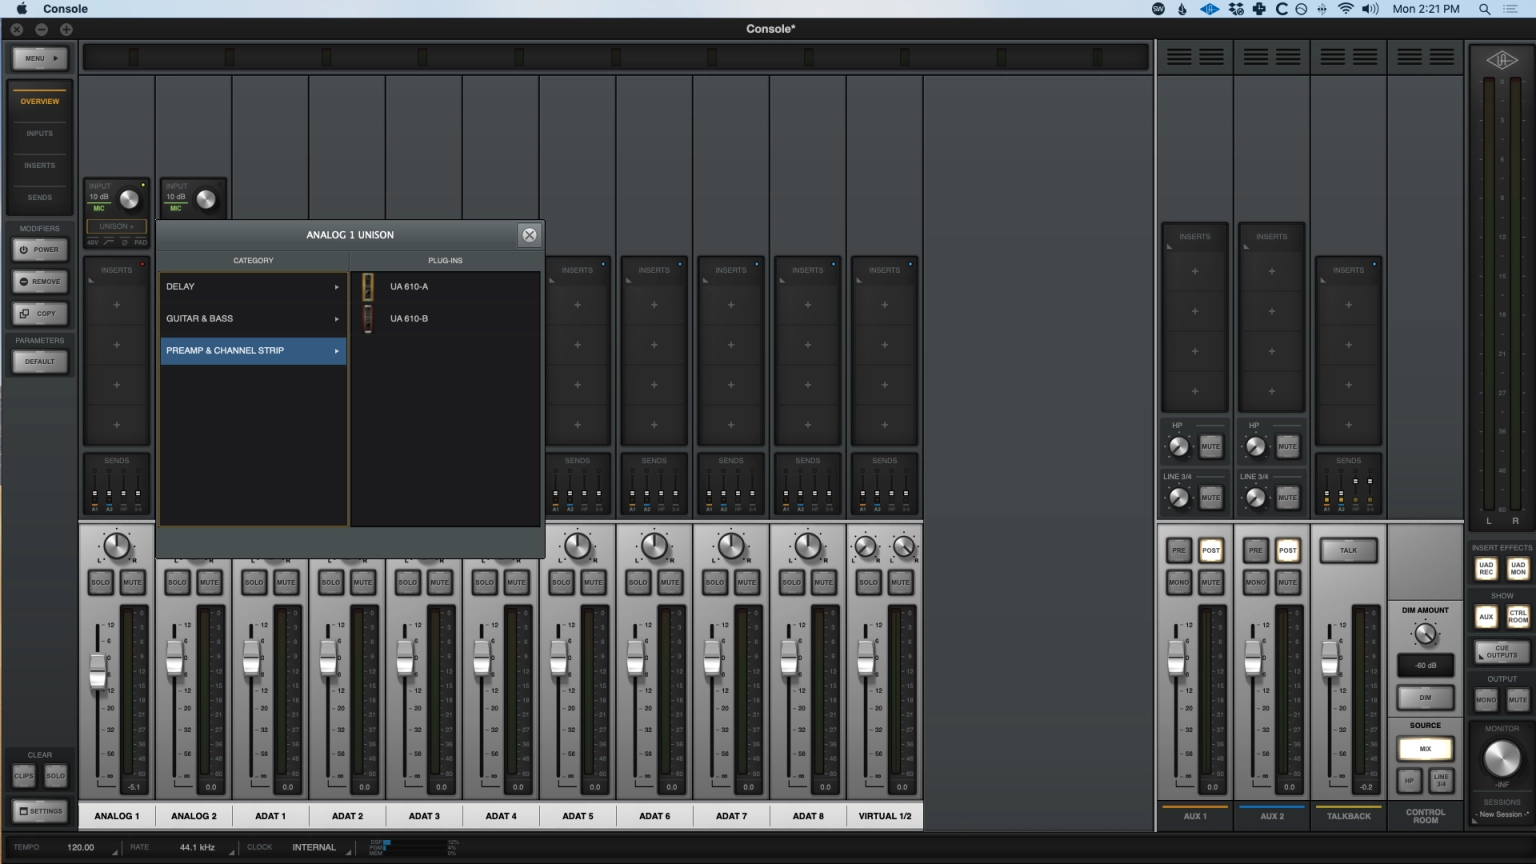
Task: Click the COPY modifier button
Action: click(40, 314)
